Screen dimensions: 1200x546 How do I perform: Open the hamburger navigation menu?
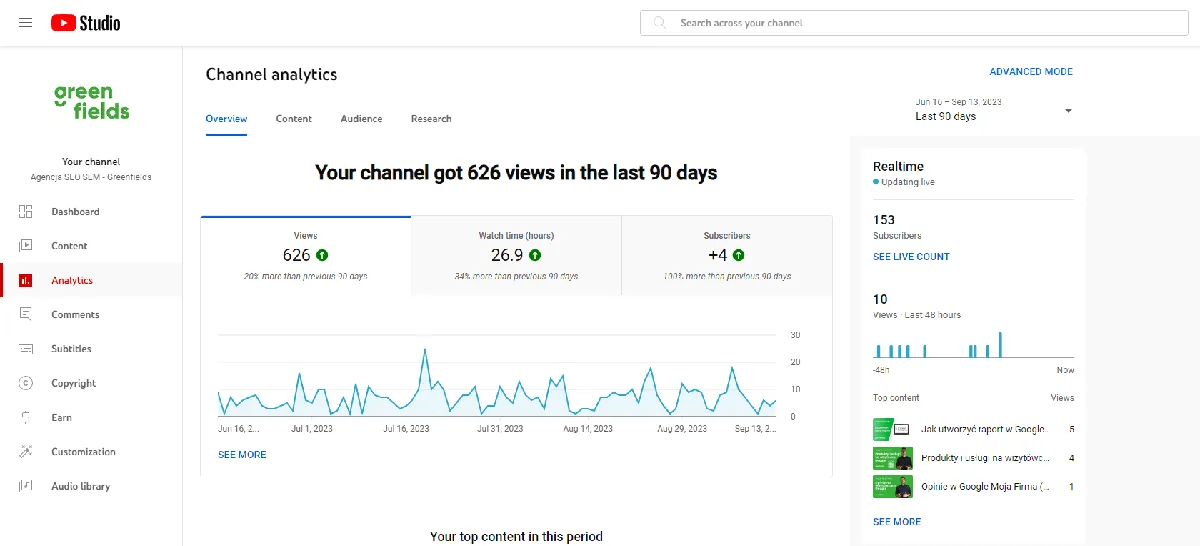pyautogui.click(x=25, y=22)
